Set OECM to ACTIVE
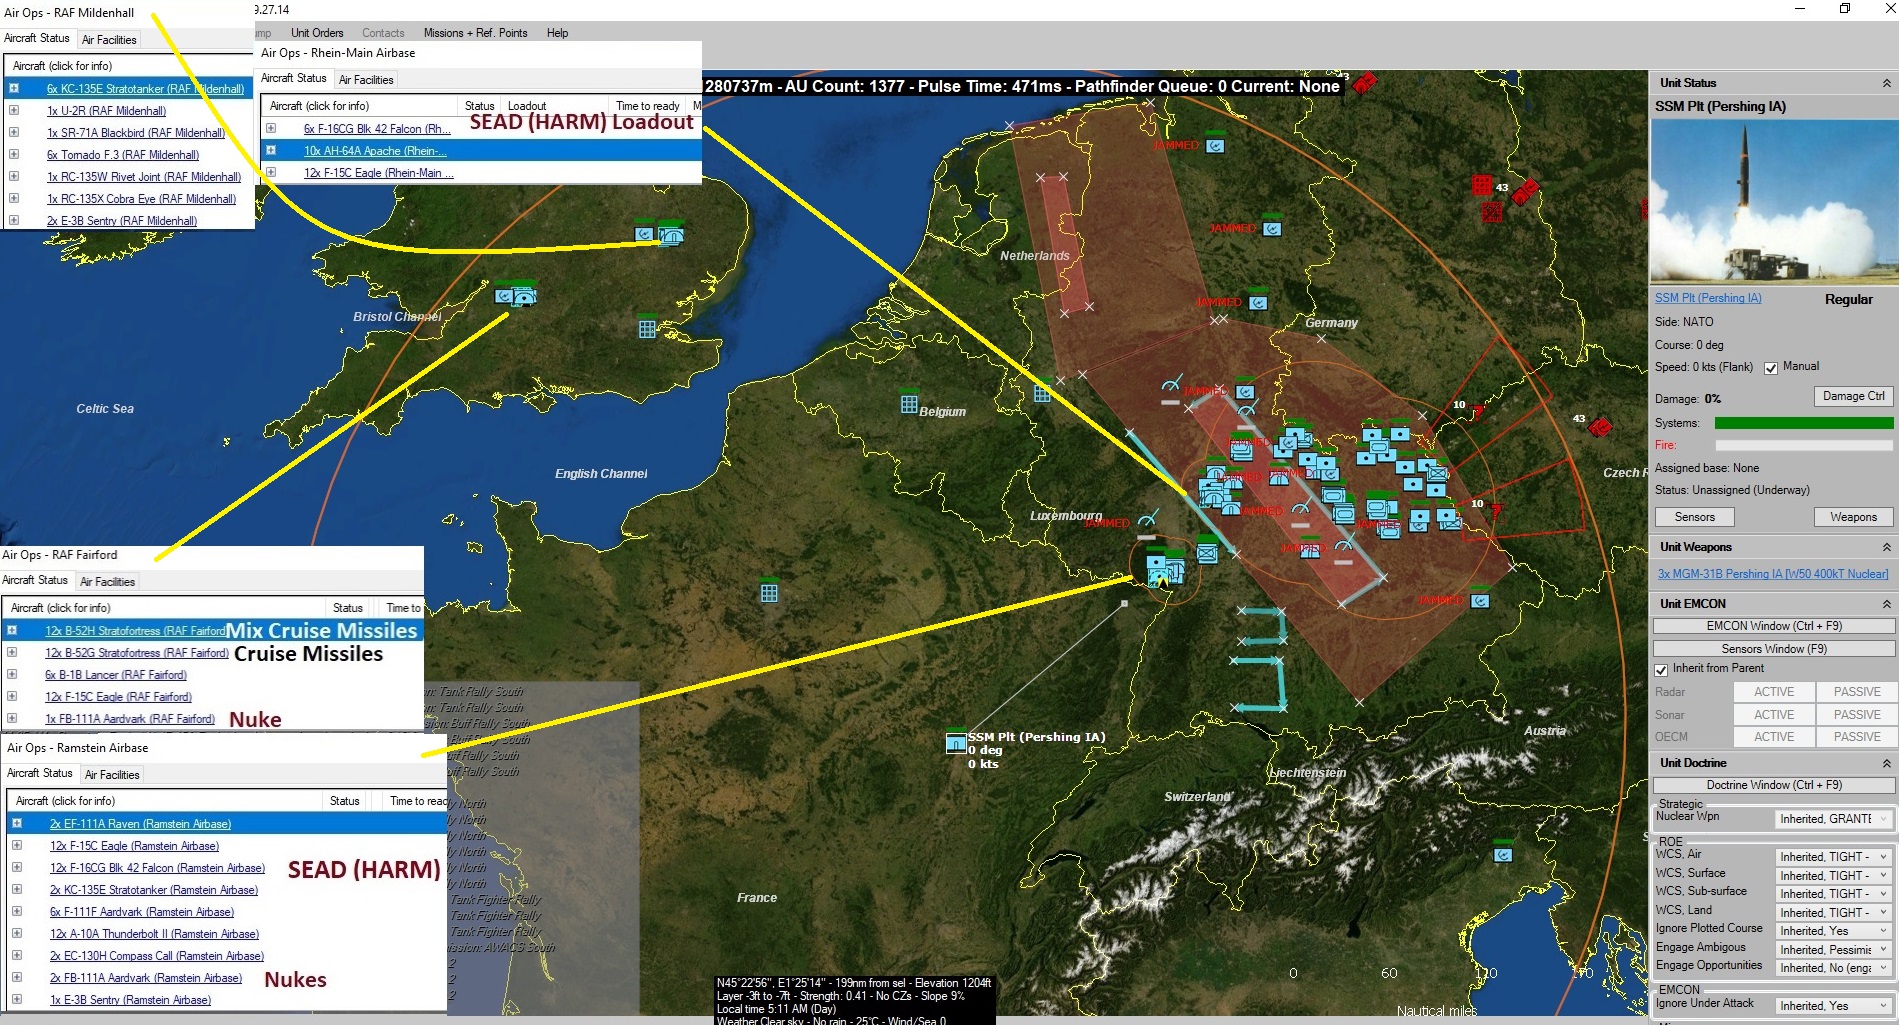This screenshot has width=1899, height=1025. (x=1773, y=737)
